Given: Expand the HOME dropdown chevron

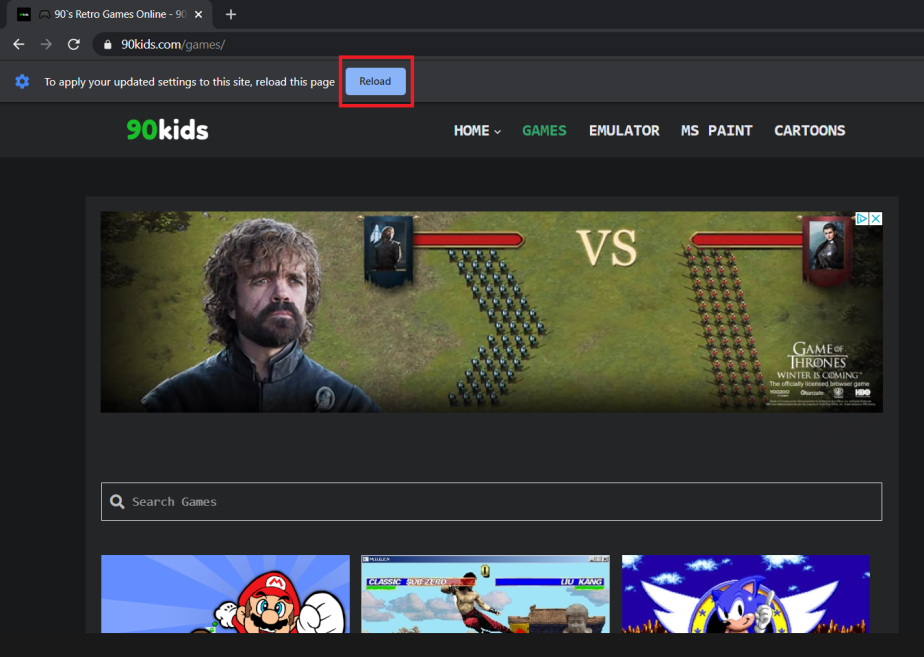Looking at the screenshot, I should tap(498, 131).
